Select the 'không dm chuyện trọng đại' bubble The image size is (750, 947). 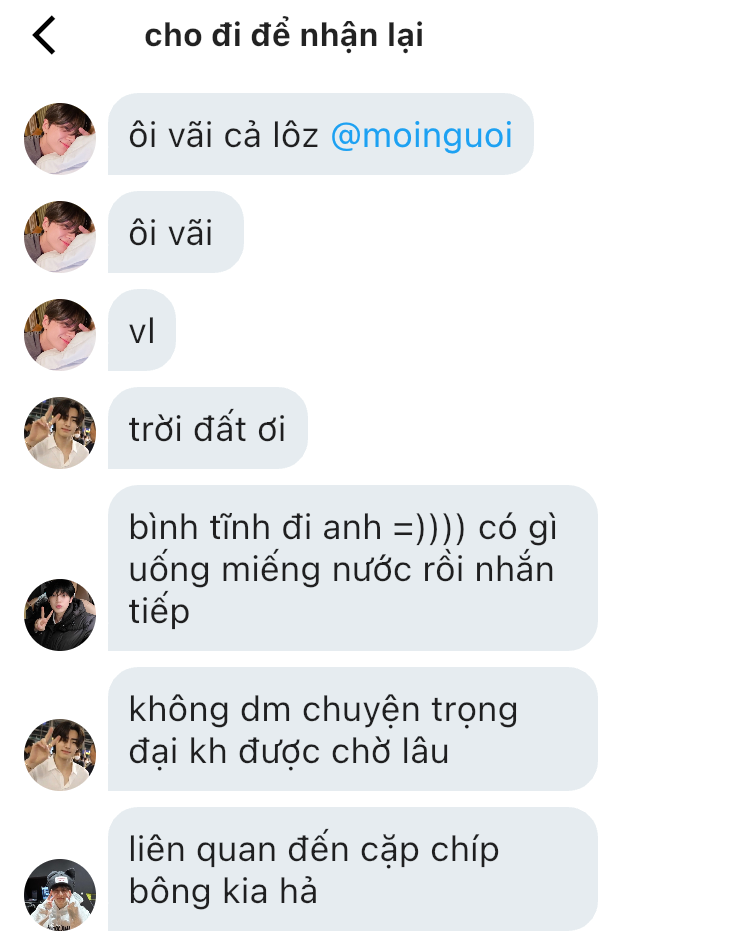pyautogui.click(x=353, y=729)
